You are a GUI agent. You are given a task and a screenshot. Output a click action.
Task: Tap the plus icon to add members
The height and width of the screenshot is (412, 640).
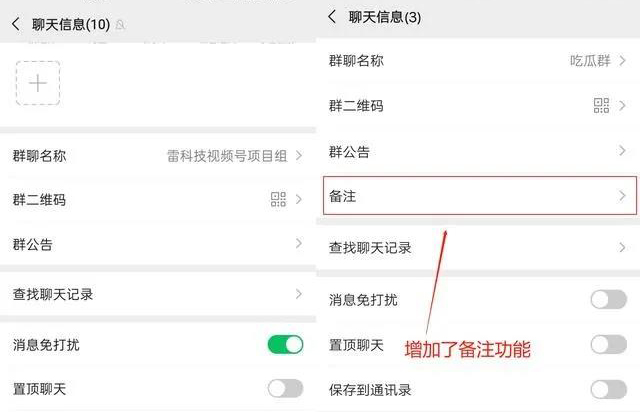tap(38, 83)
